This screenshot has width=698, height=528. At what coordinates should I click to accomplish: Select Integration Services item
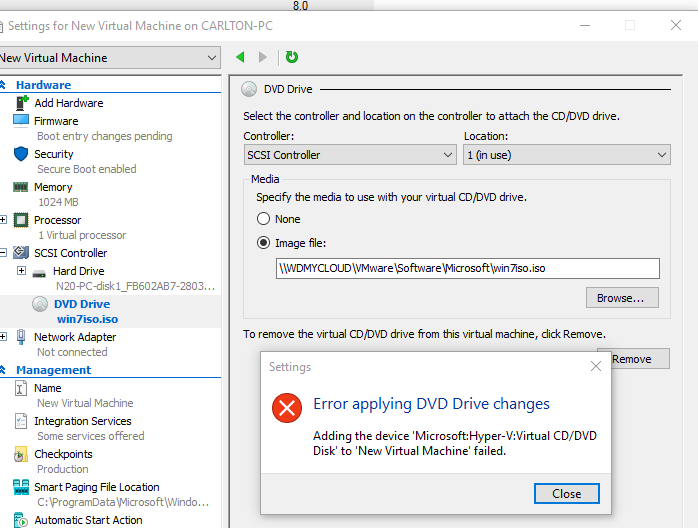pos(83,421)
